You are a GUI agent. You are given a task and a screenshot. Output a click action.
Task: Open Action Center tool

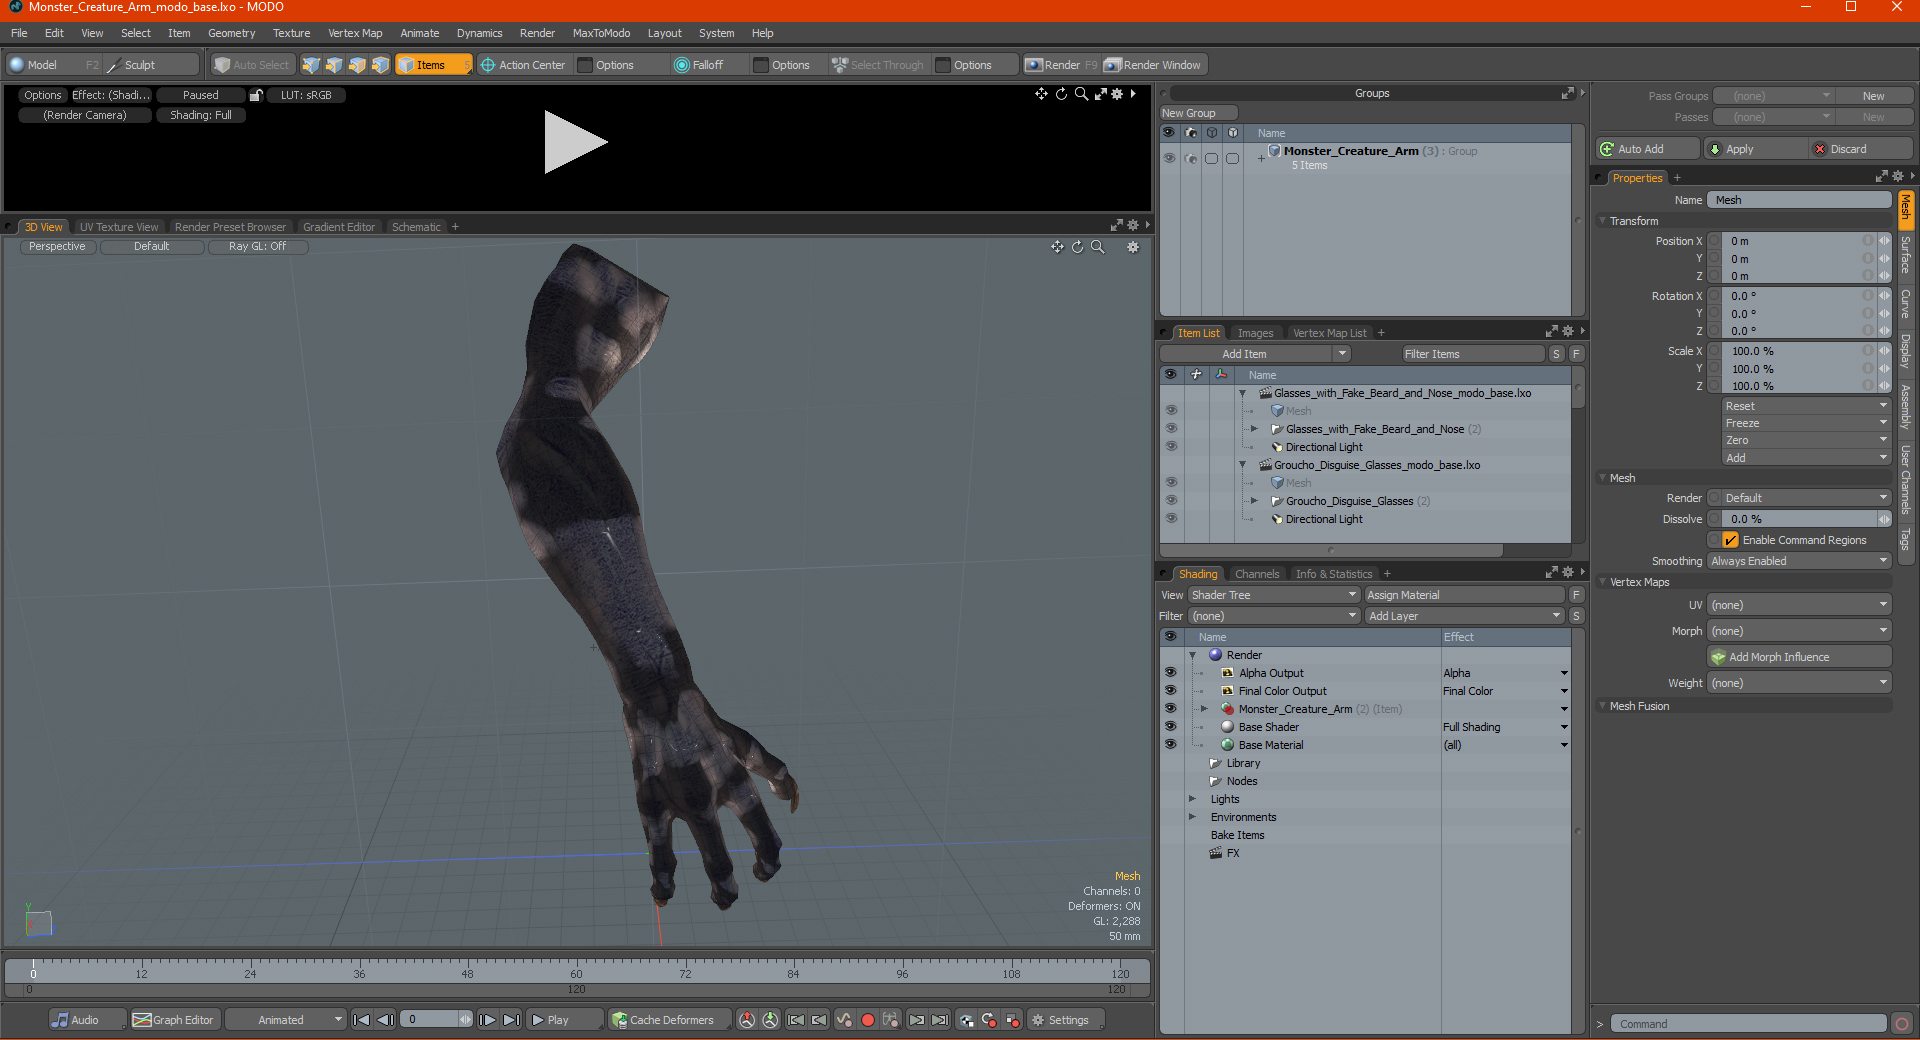pos(522,65)
